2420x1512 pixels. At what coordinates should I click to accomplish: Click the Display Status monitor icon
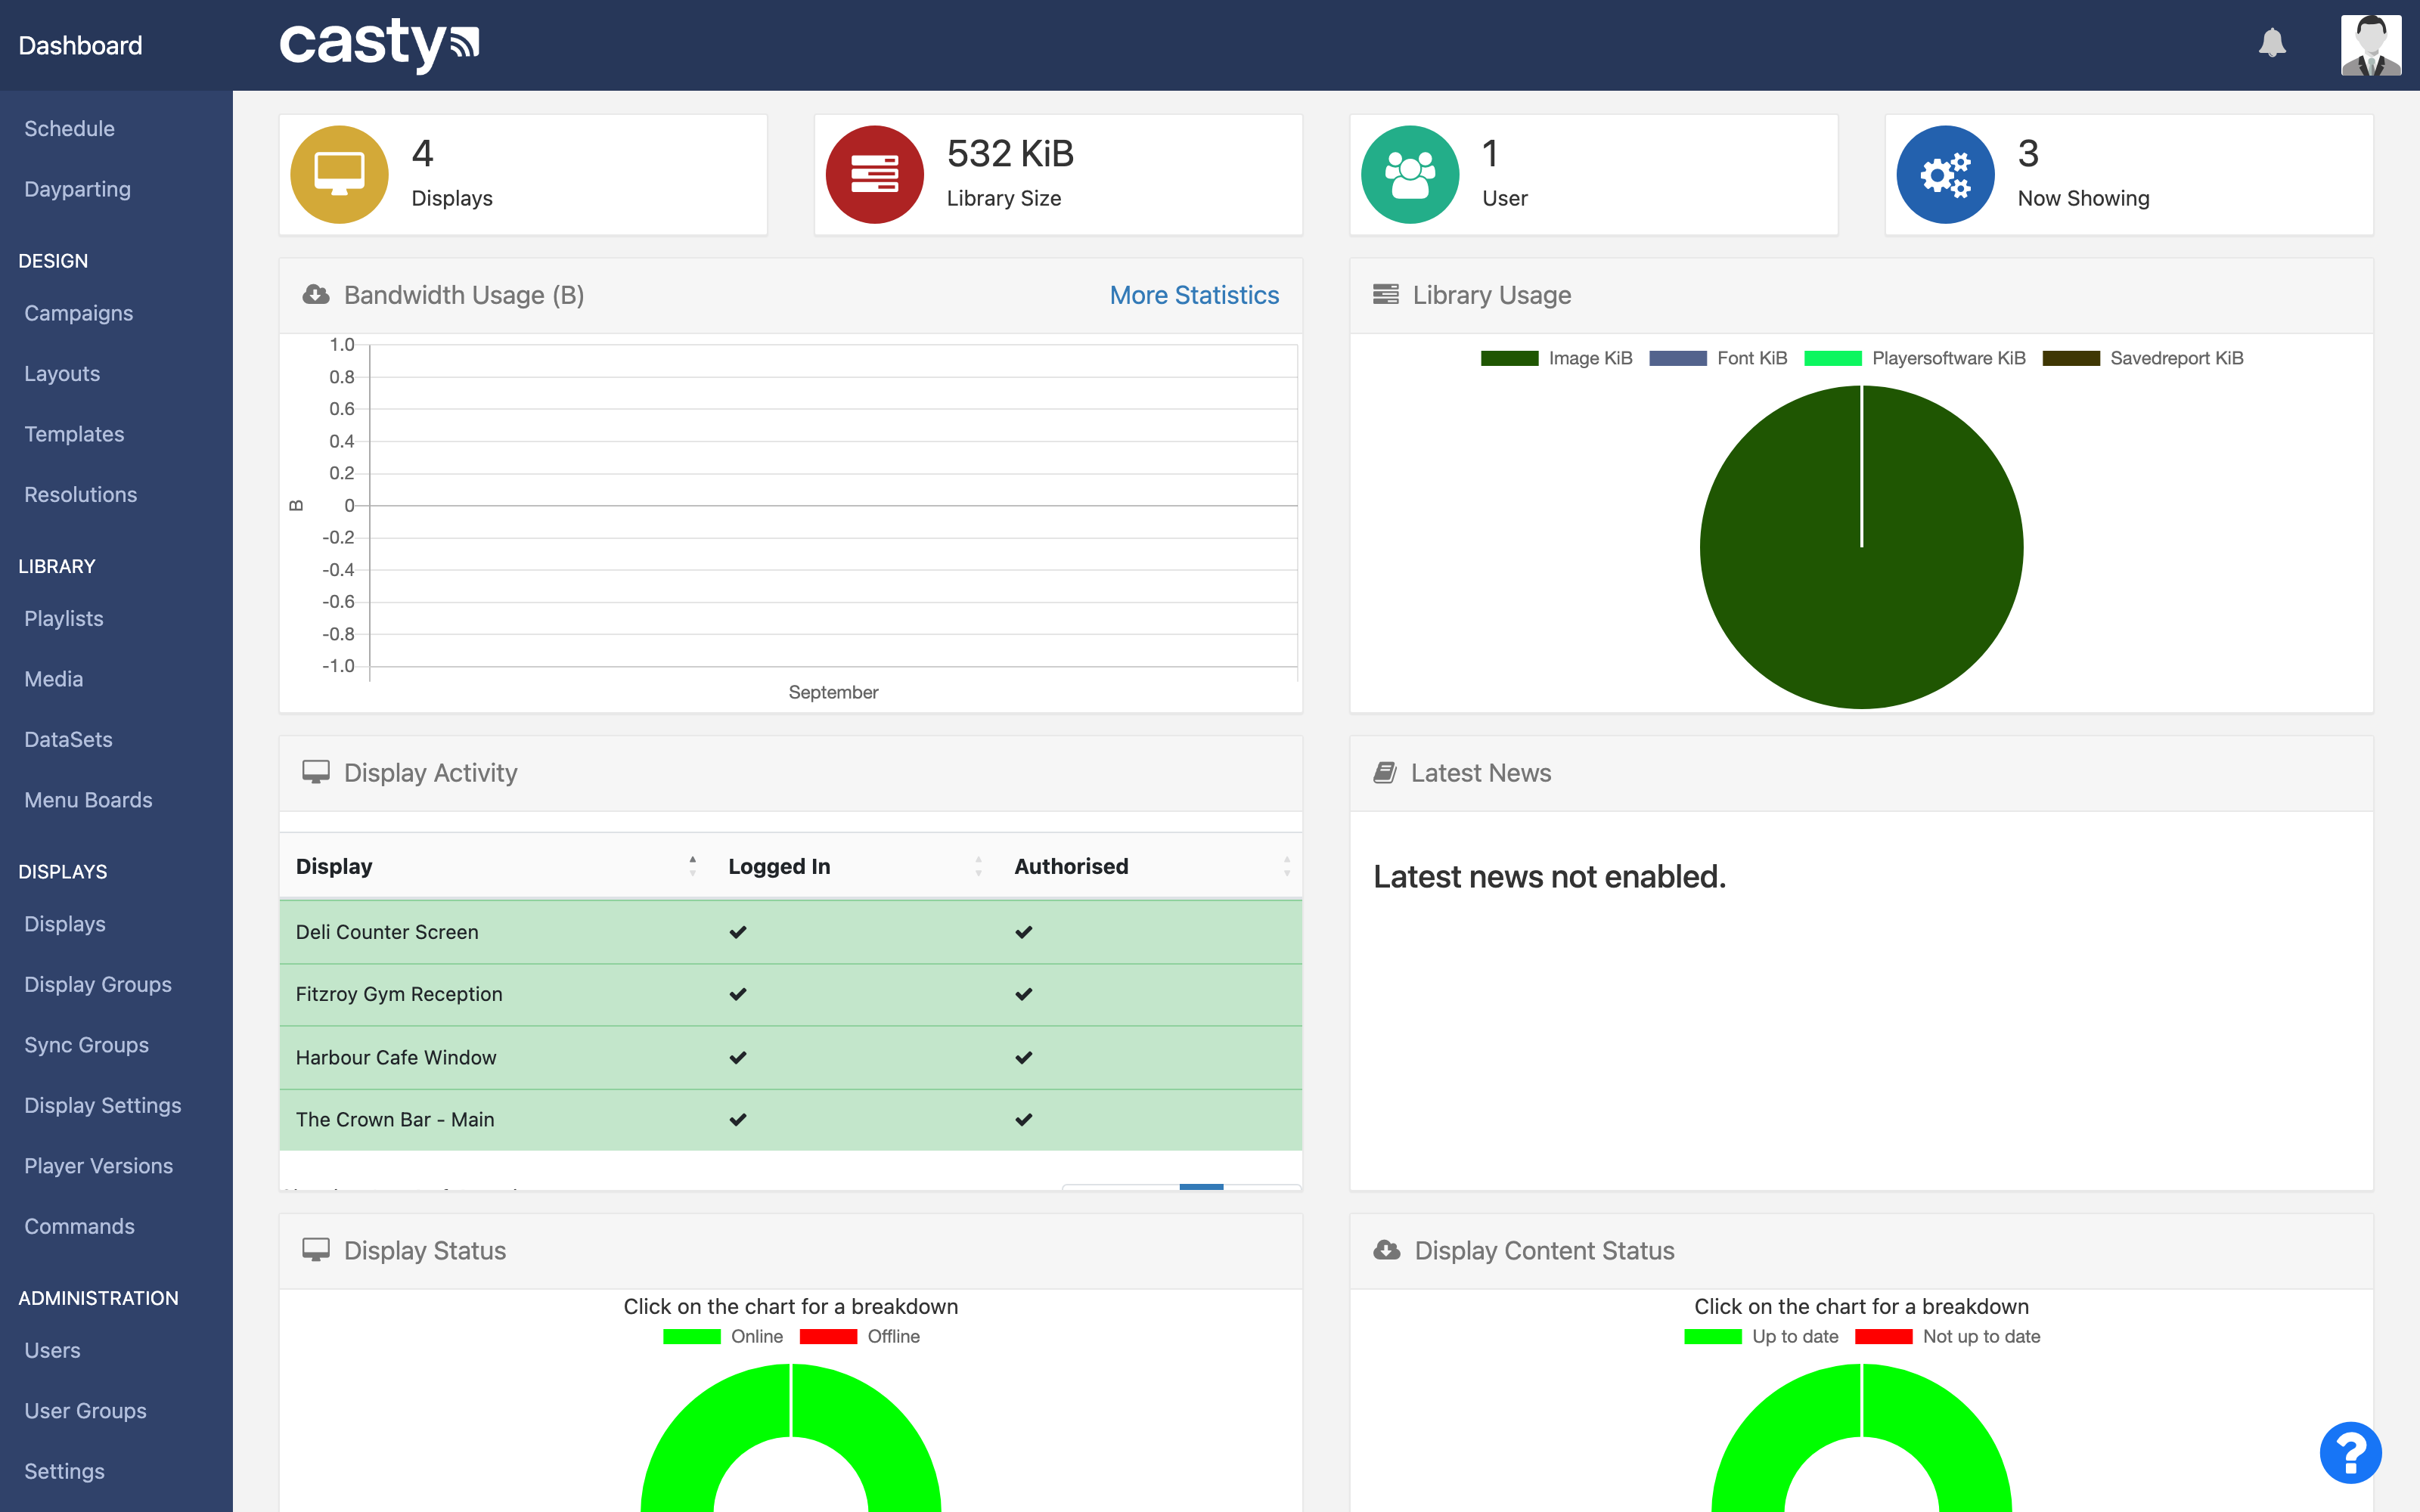[315, 1250]
